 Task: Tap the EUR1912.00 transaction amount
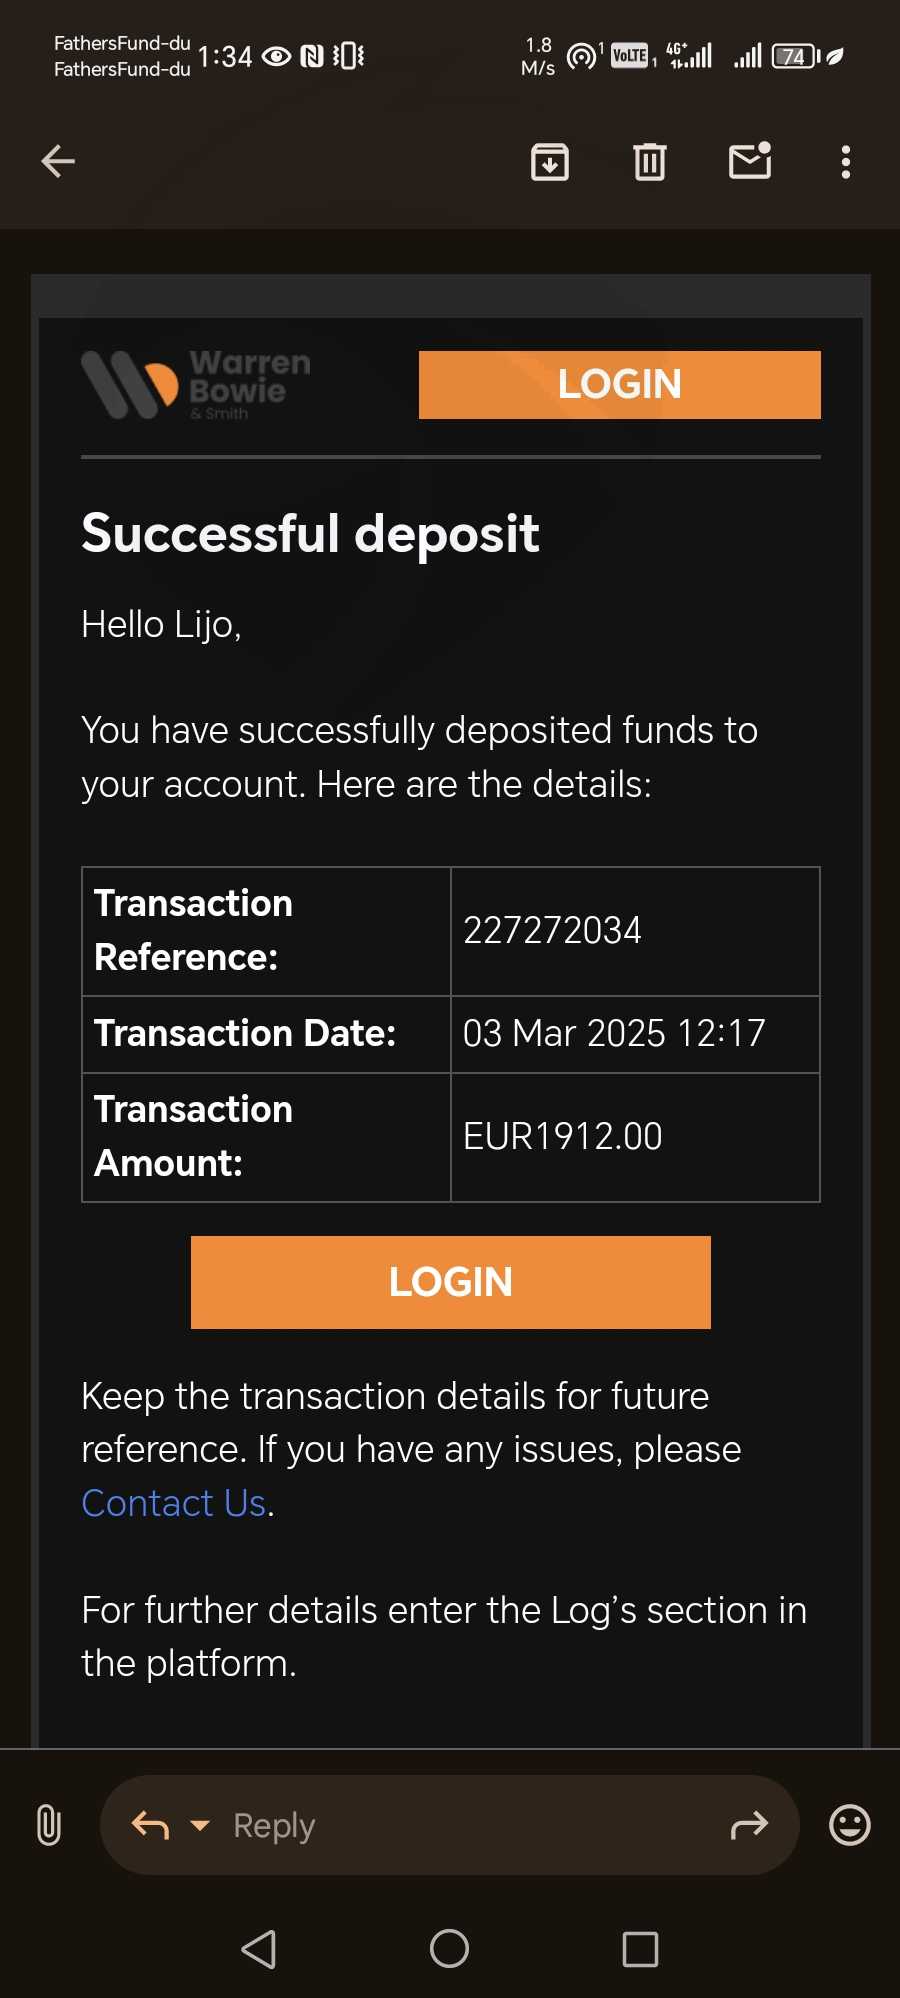click(563, 1137)
